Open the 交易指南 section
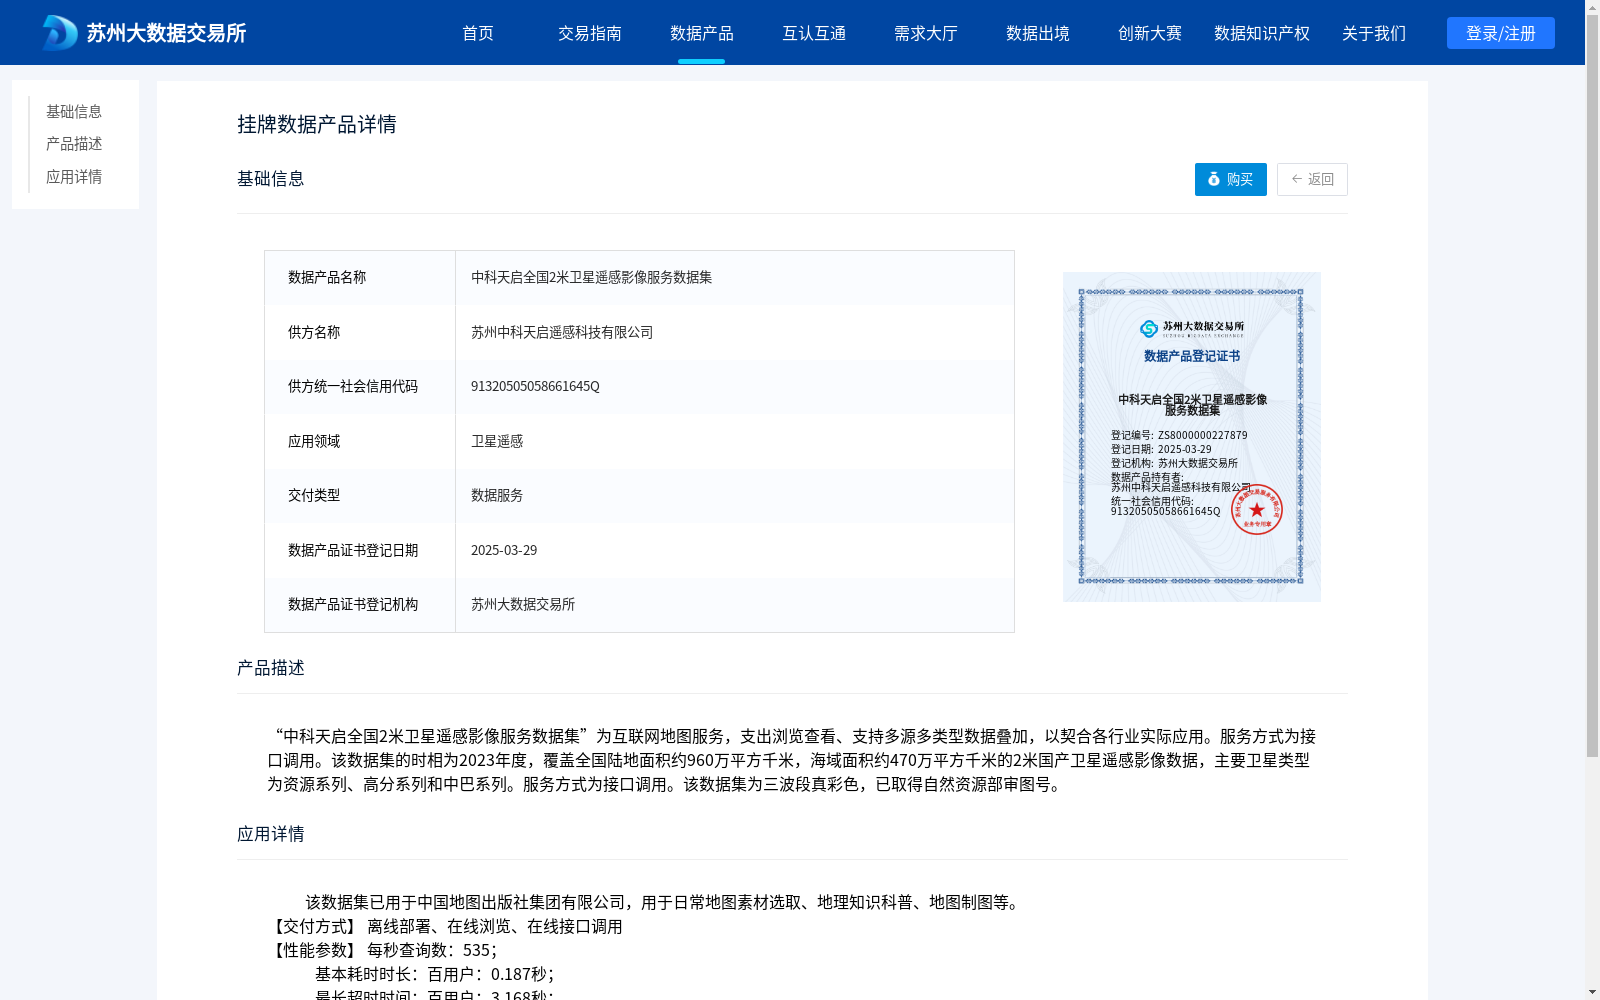The image size is (1600, 1000). click(590, 32)
